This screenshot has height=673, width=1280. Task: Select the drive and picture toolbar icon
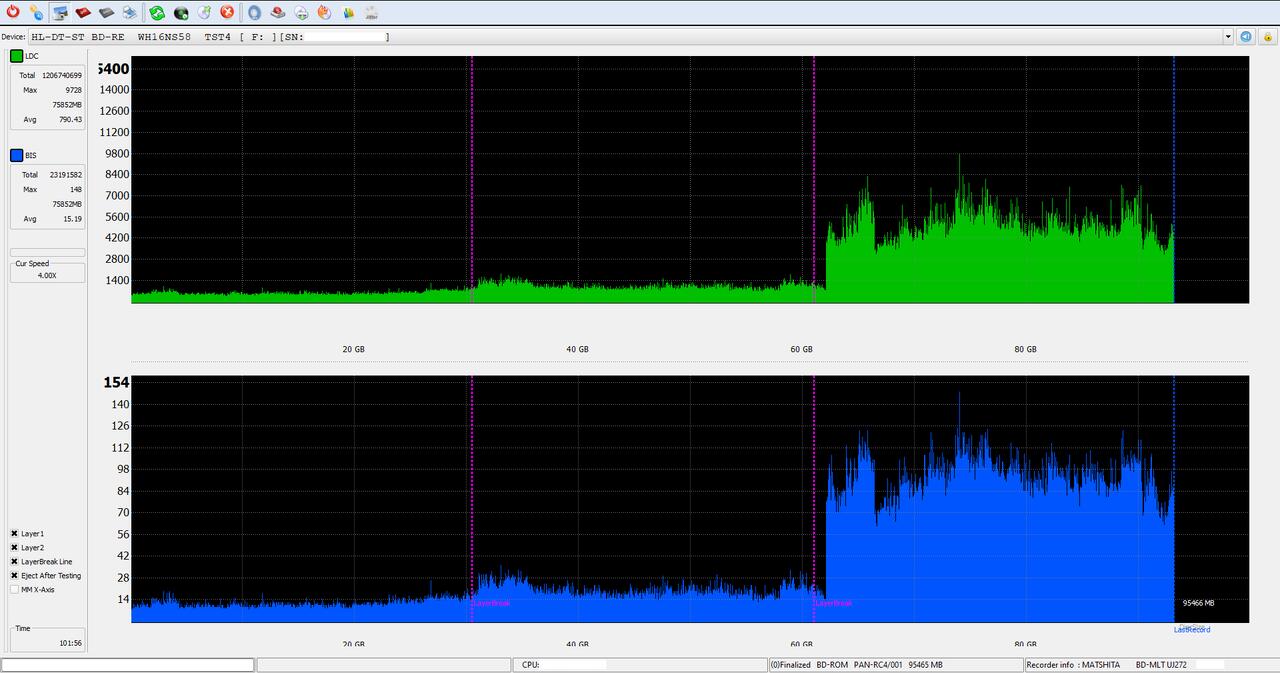coord(60,12)
